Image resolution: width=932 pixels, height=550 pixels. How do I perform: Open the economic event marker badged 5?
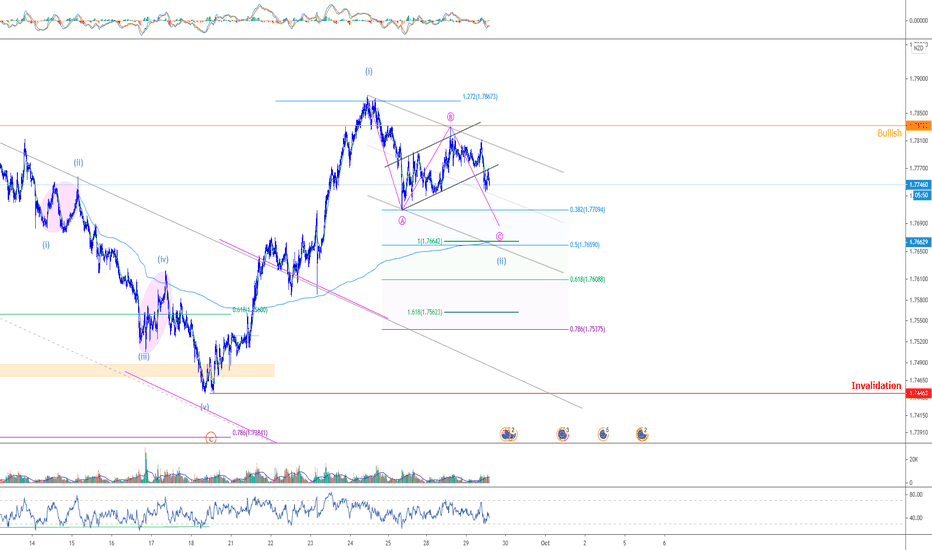pyautogui.click(x=603, y=435)
